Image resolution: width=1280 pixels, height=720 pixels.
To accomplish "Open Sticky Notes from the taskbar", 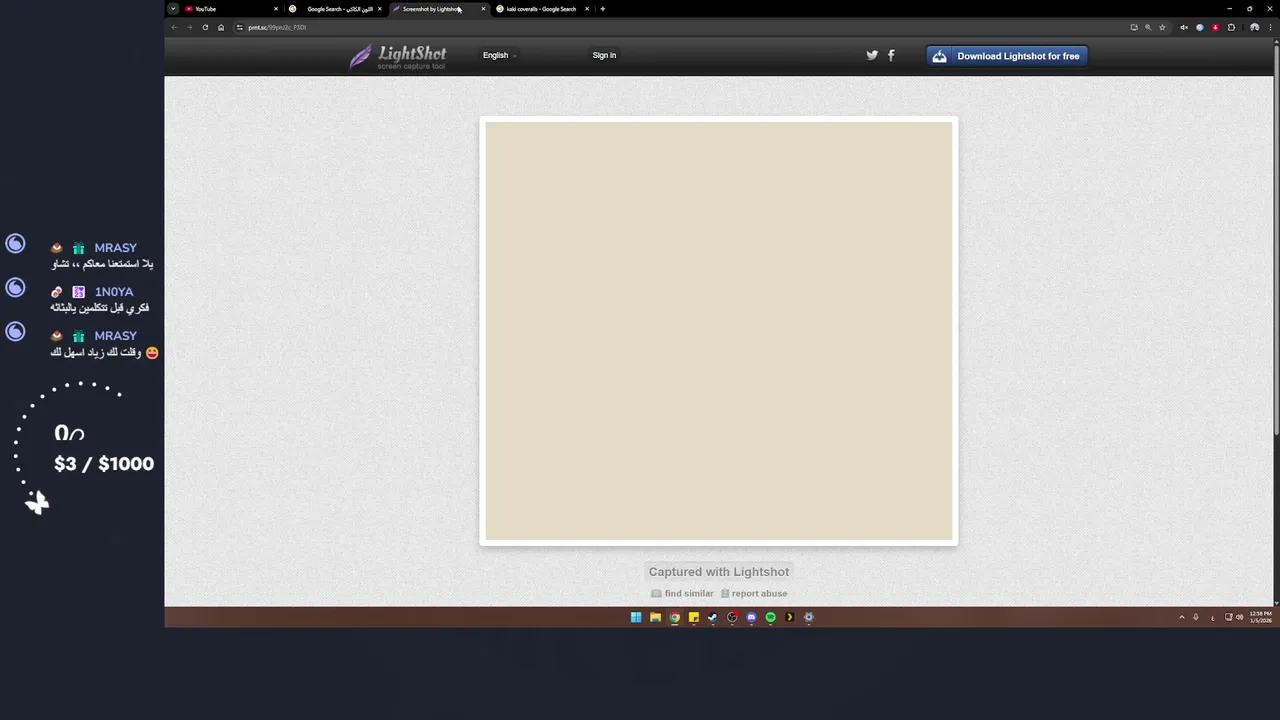I will (x=693, y=617).
